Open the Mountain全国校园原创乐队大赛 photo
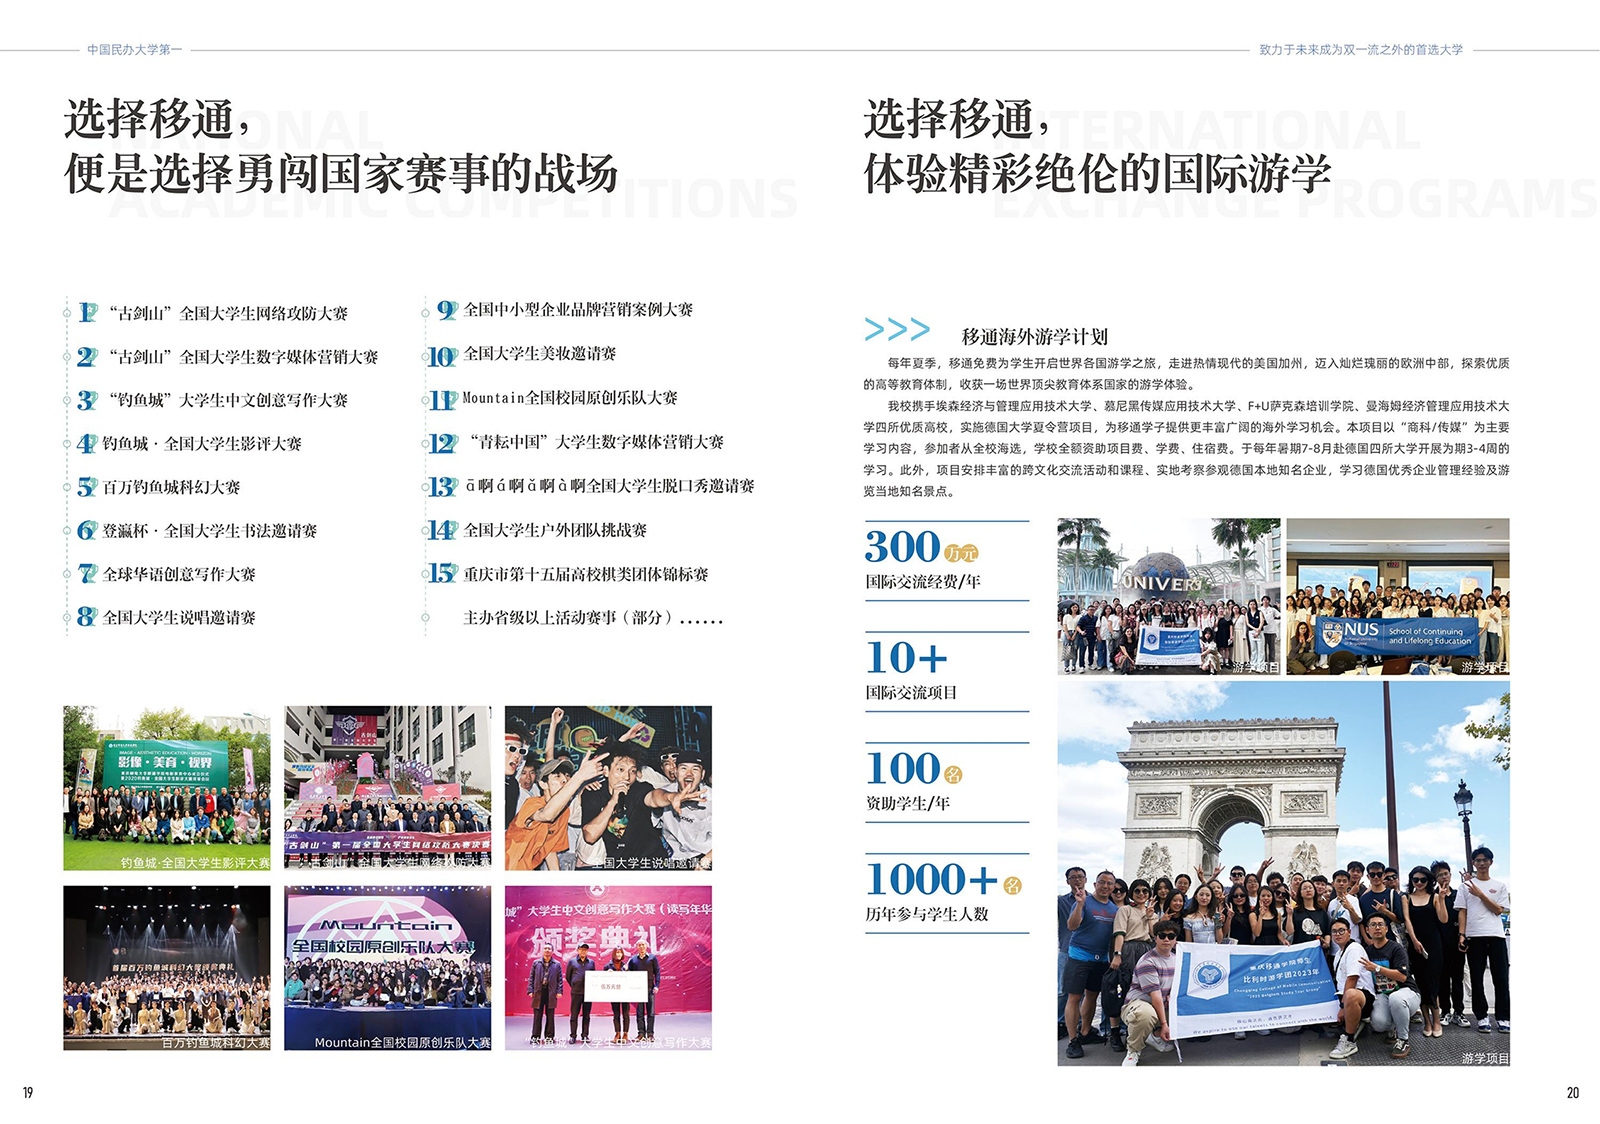This screenshot has height=1124, width=1600. [388, 967]
